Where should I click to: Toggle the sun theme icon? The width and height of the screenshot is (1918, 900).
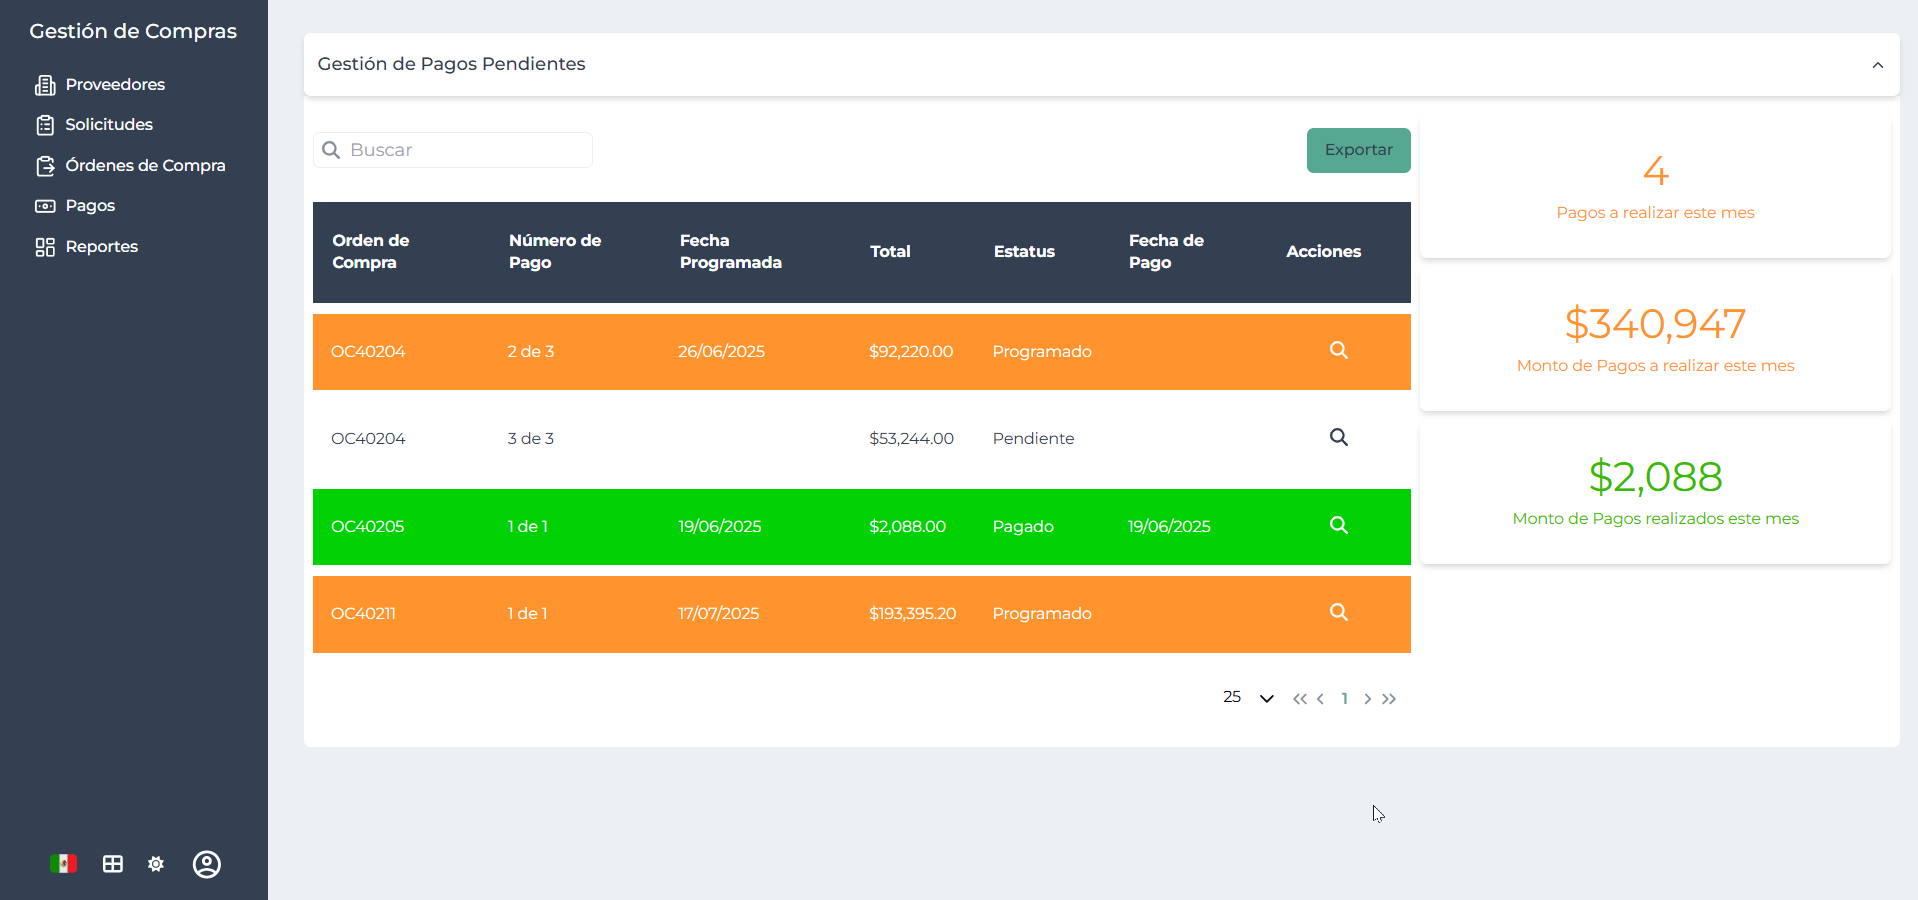156,864
